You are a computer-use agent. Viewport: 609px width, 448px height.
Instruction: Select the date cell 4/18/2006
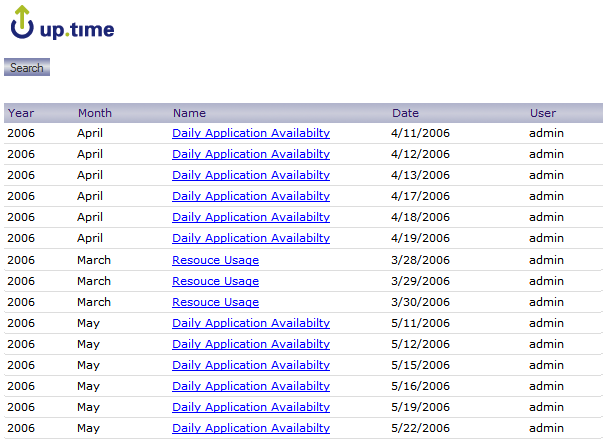[x=420, y=217]
